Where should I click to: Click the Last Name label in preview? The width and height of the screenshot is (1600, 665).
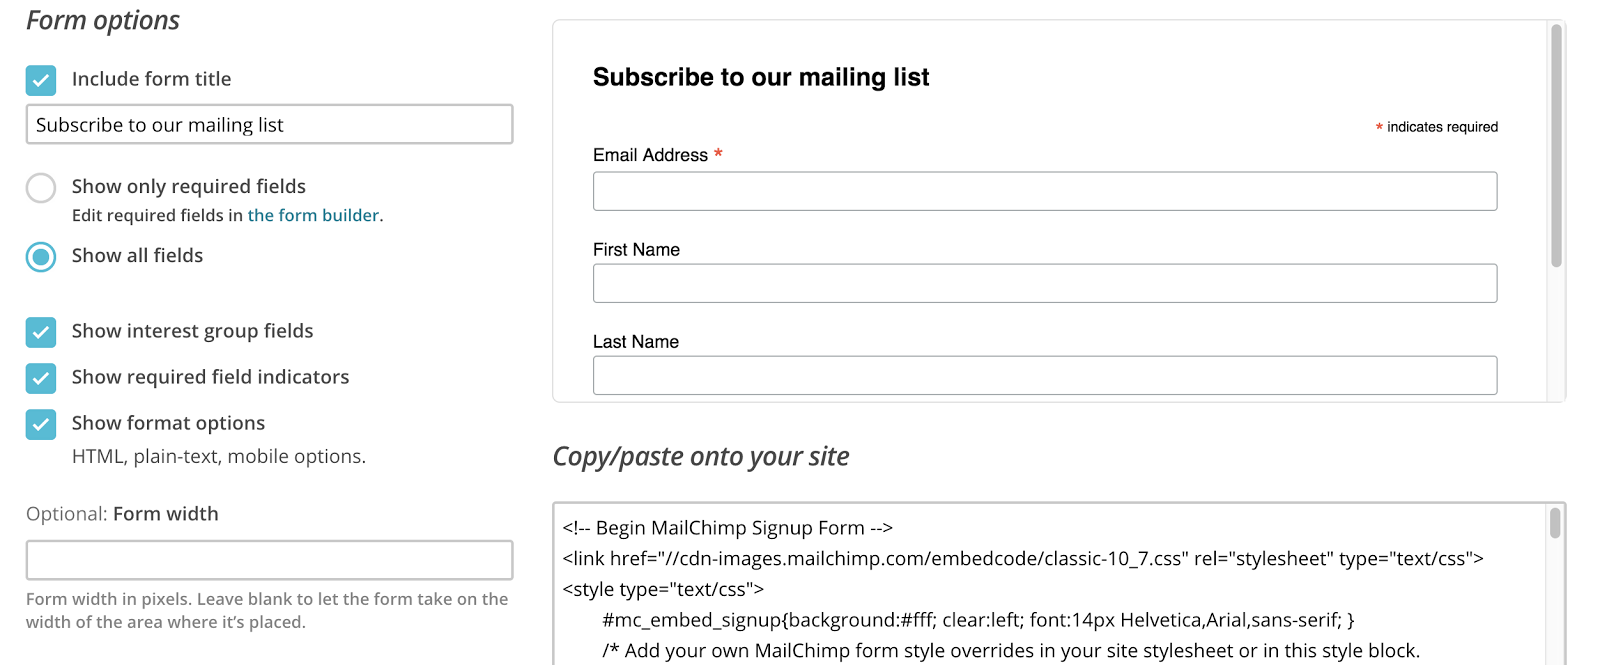(x=636, y=342)
